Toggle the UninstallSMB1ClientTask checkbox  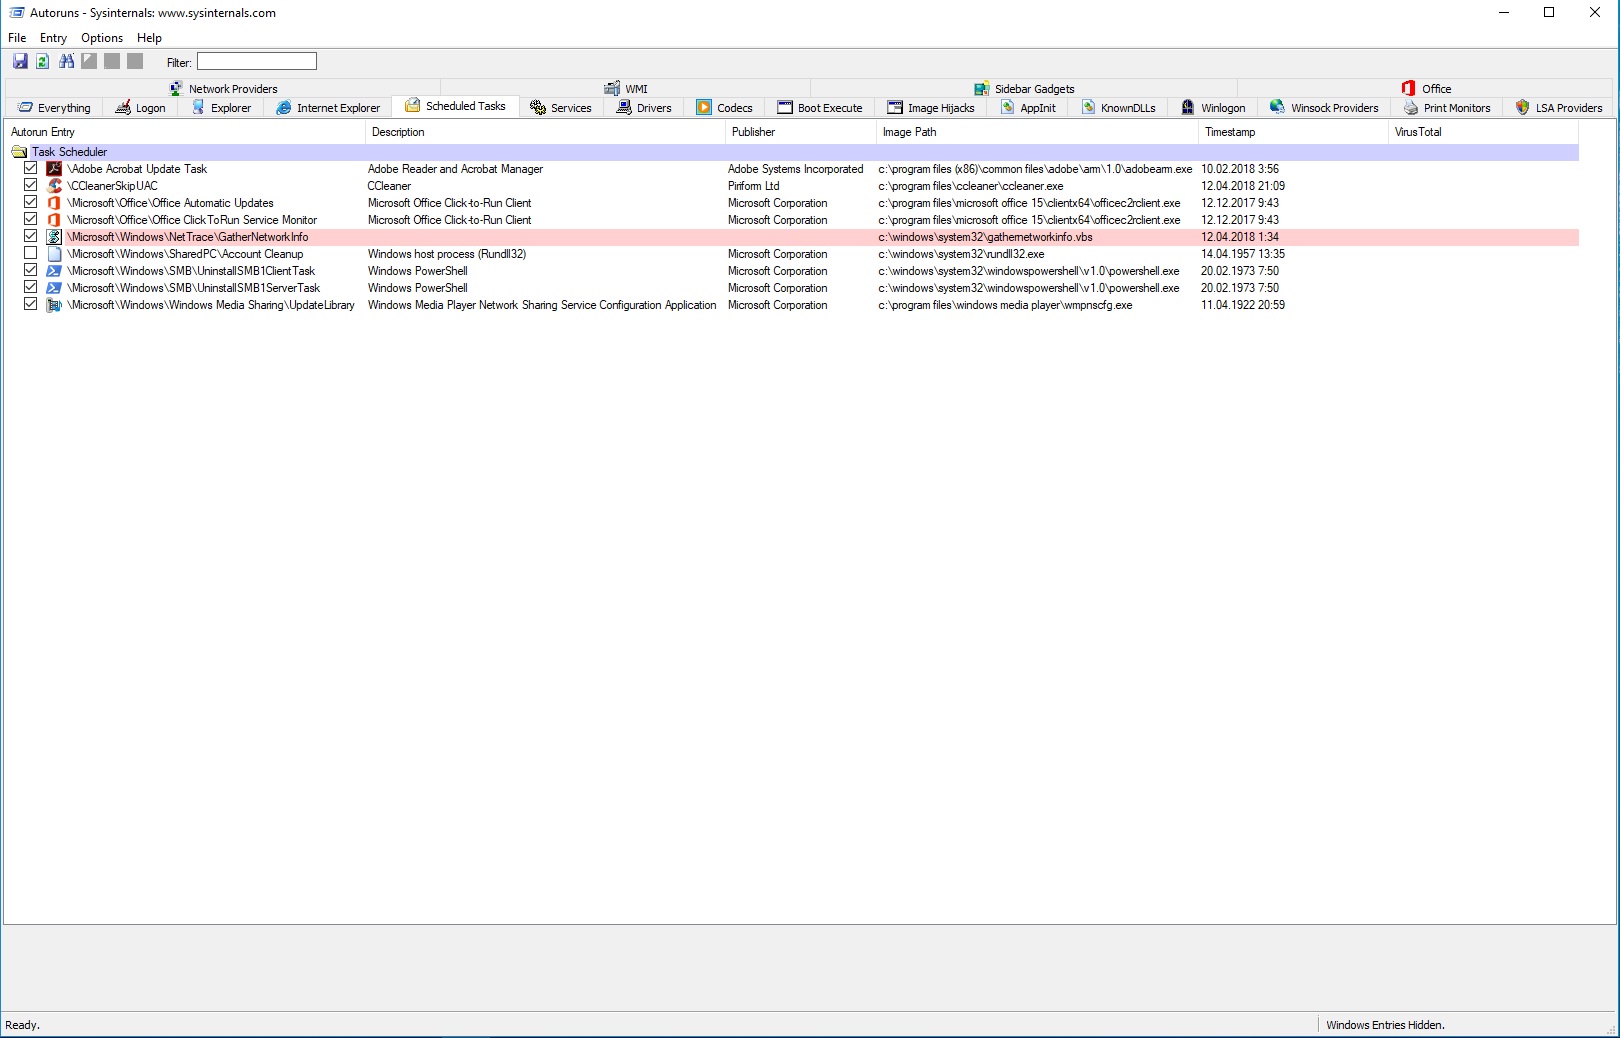31,270
